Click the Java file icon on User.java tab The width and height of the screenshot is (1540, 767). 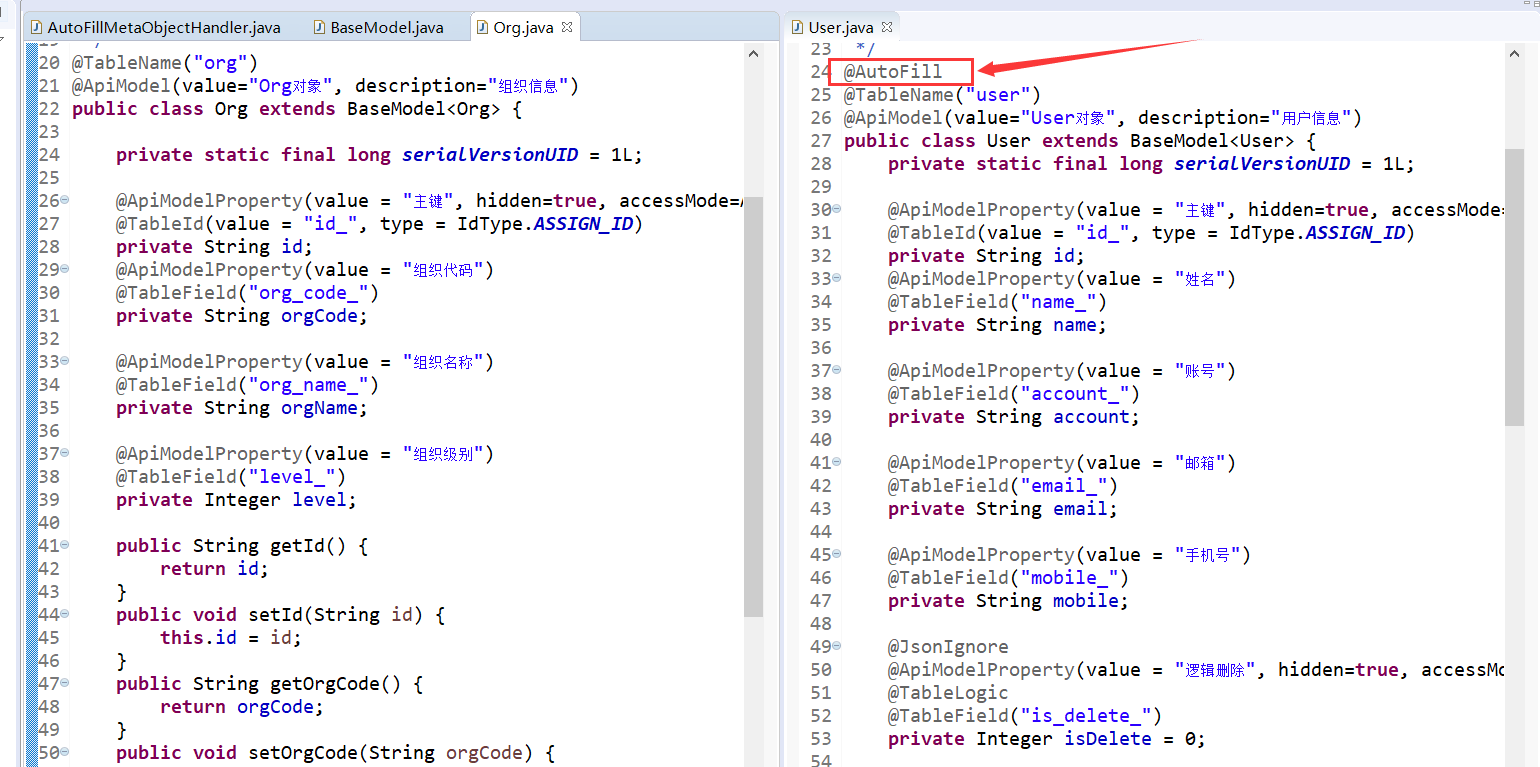(x=798, y=27)
